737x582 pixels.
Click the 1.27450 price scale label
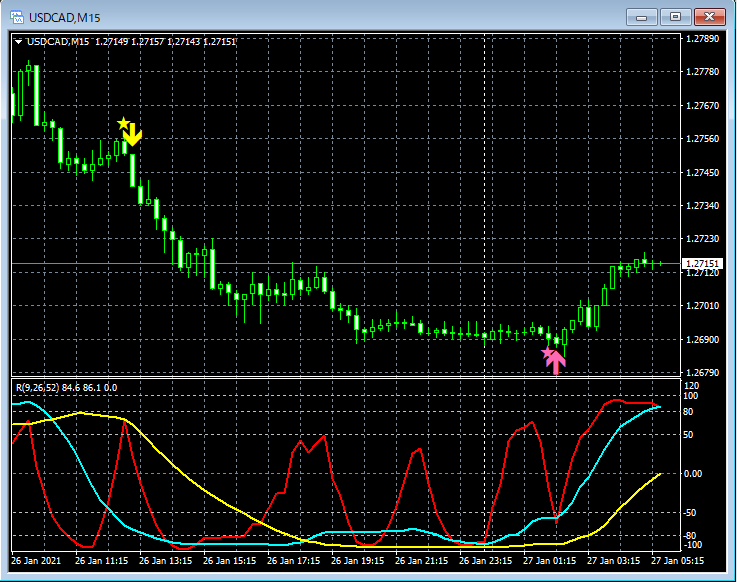(703, 173)
